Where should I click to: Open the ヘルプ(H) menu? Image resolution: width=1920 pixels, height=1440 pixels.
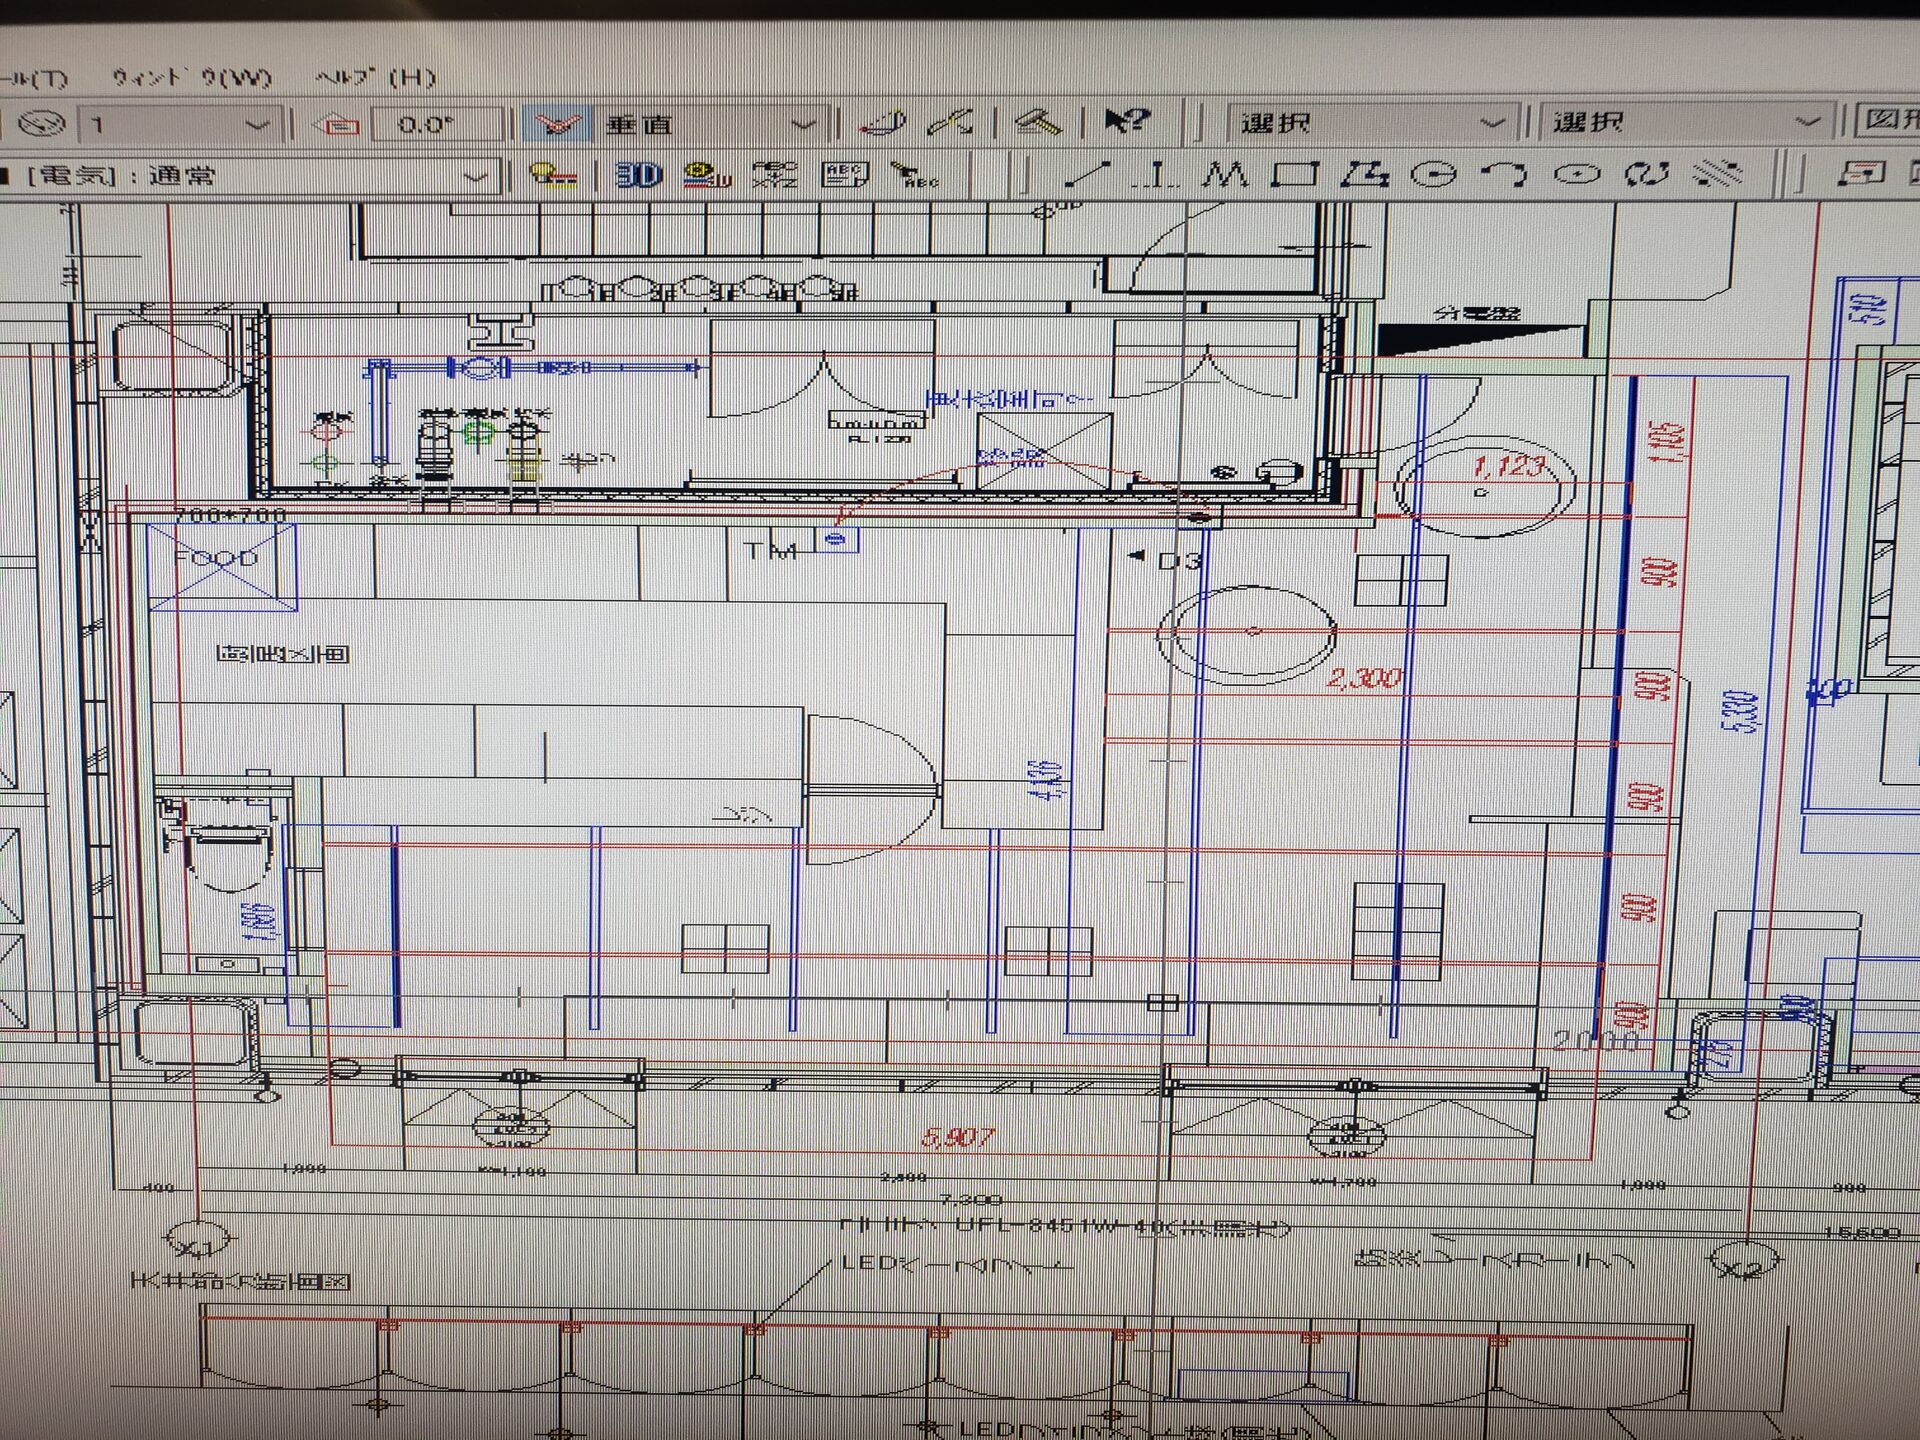pyautogui.click(x=376, y=77)
